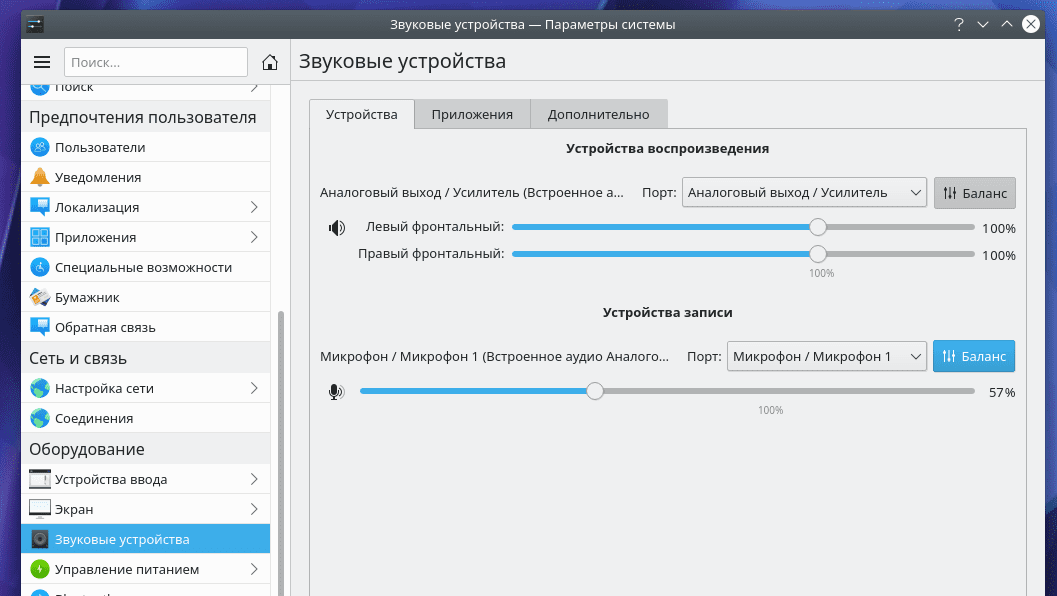Mute the microphone via its icon
Viewport: 1057px width, 596px height.
click(x=337, y=392)
